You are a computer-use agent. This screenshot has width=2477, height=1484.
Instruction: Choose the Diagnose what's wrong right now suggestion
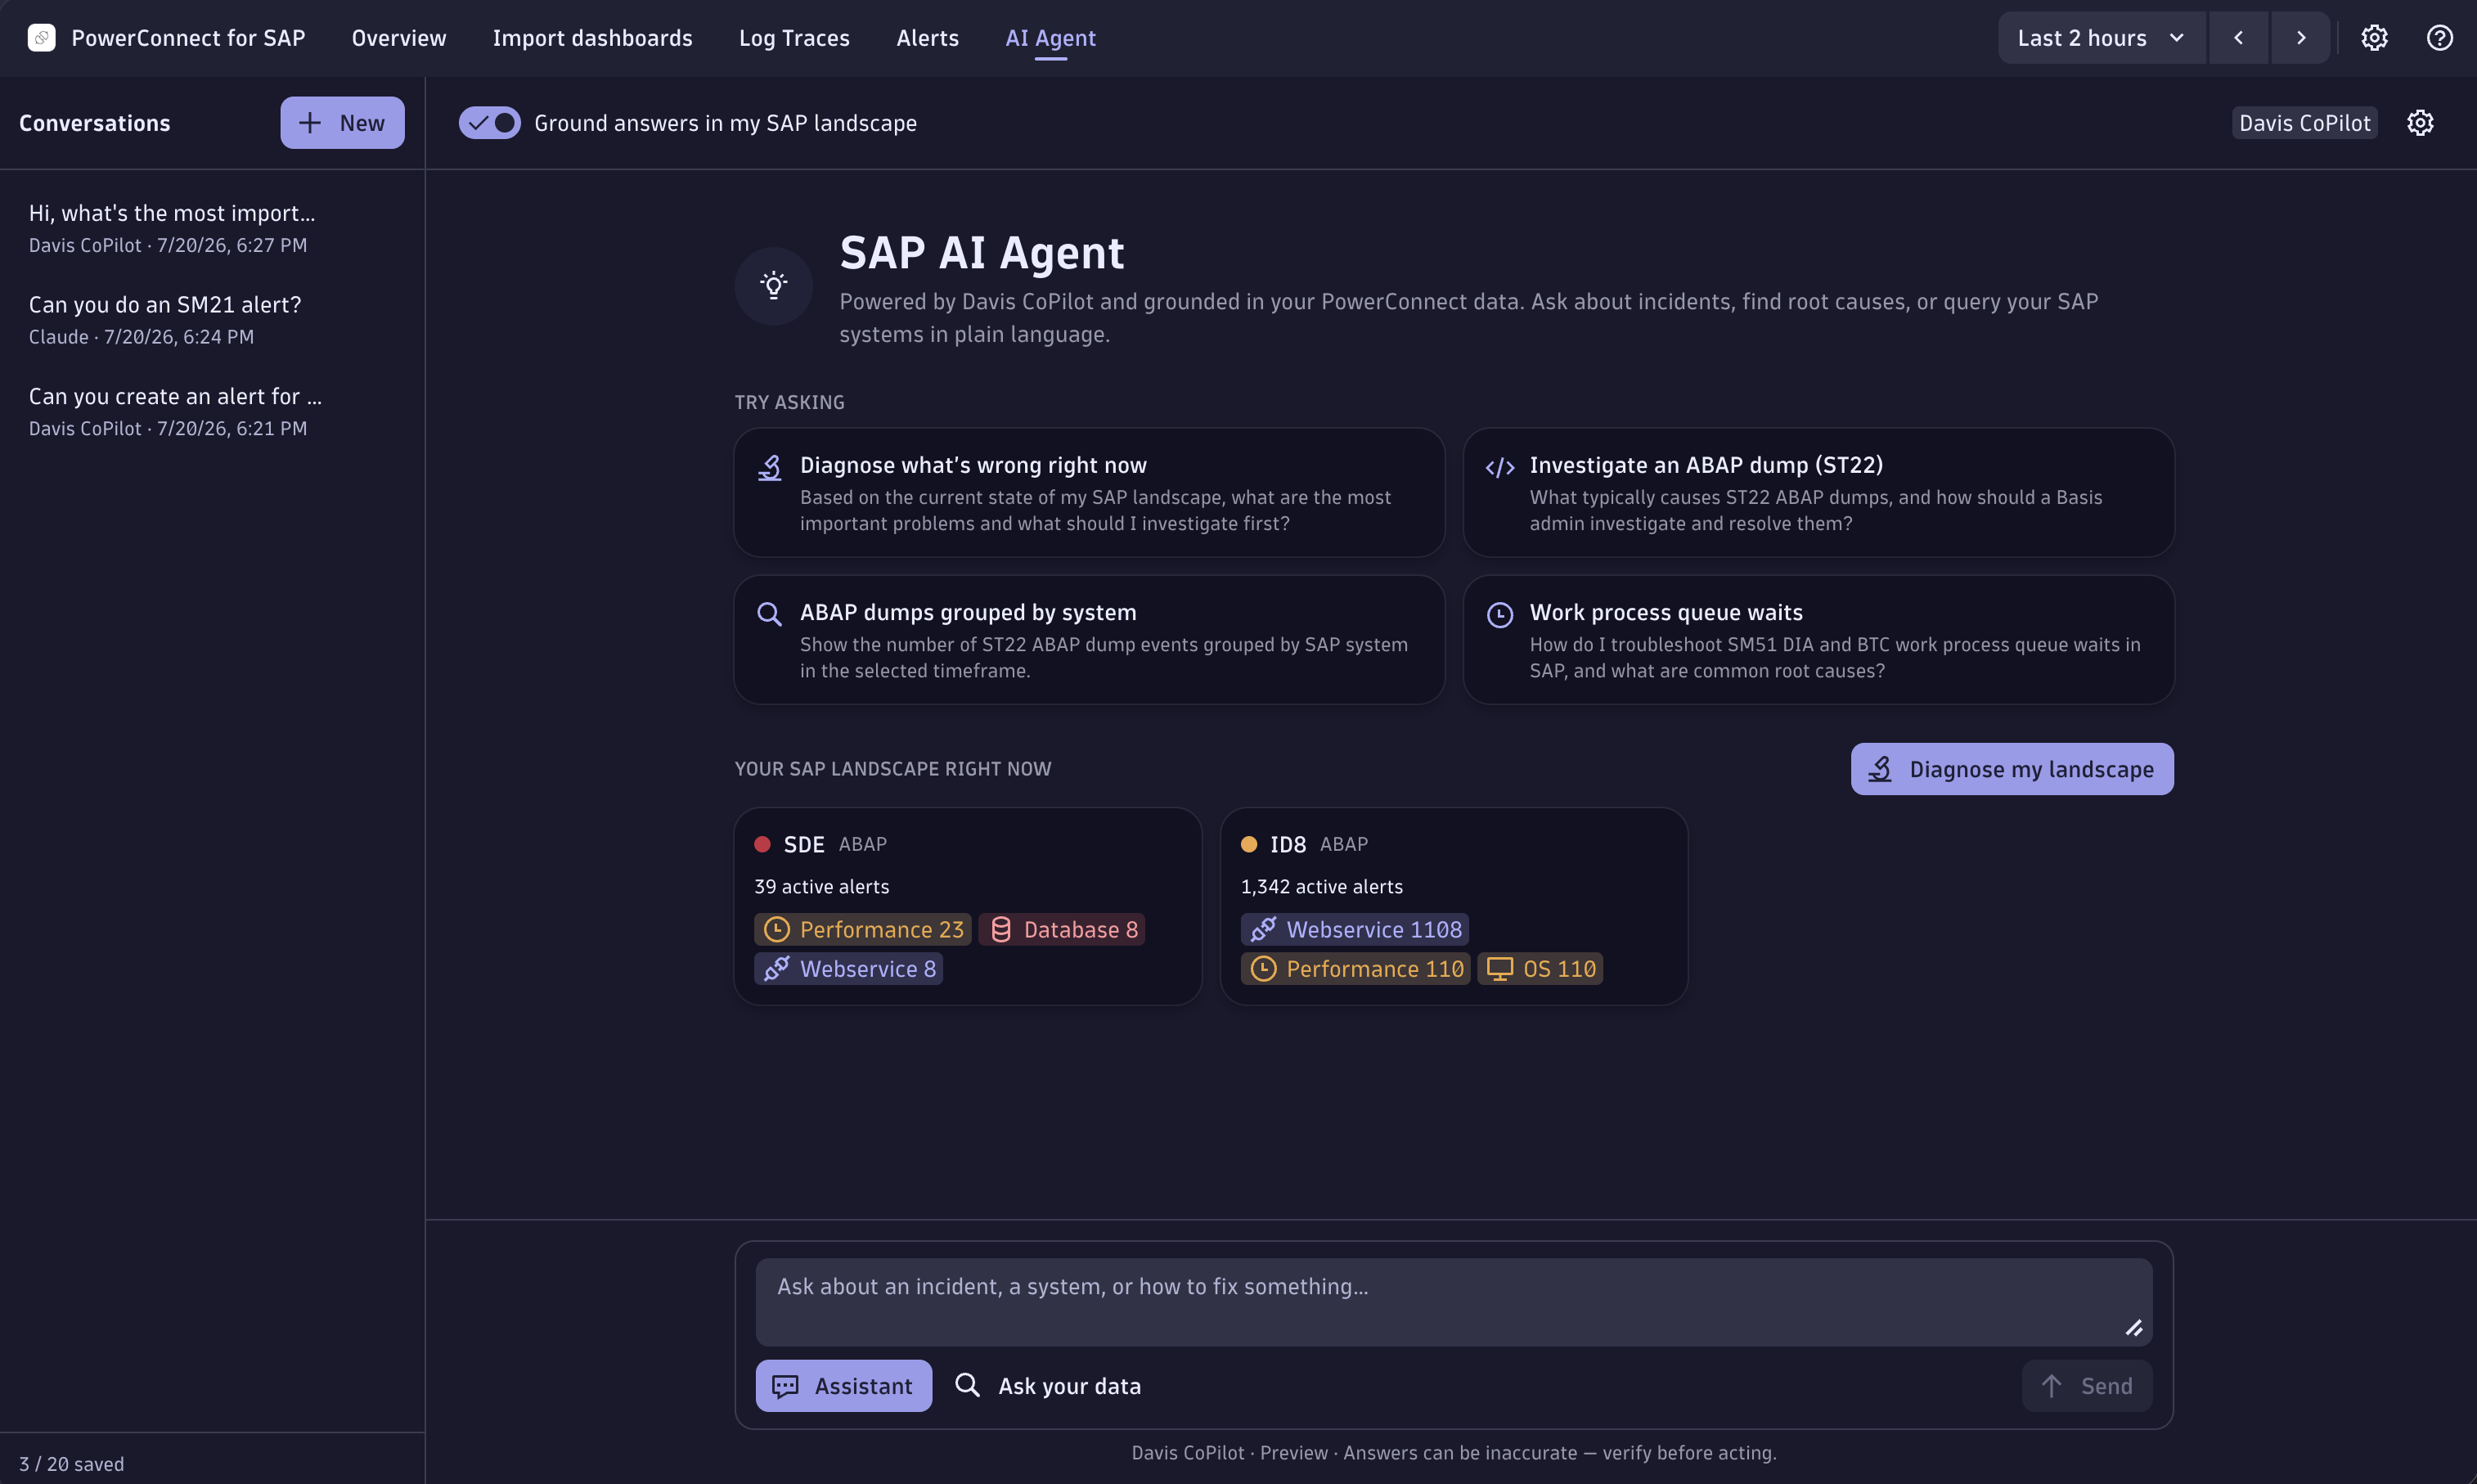coord(1089,493)
